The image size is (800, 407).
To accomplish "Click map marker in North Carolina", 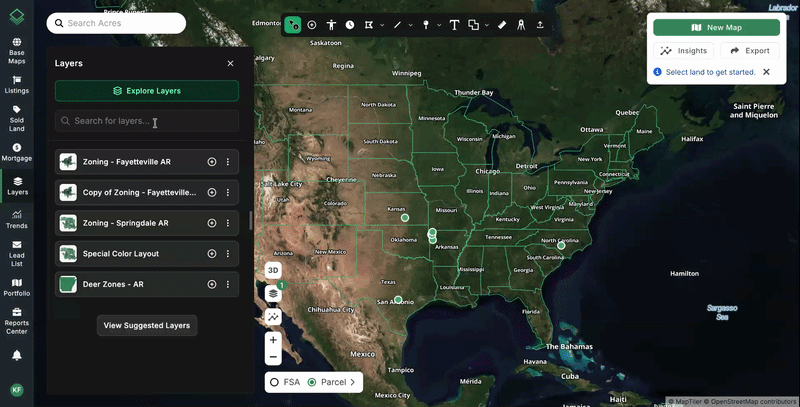I will tap(561, 245).
